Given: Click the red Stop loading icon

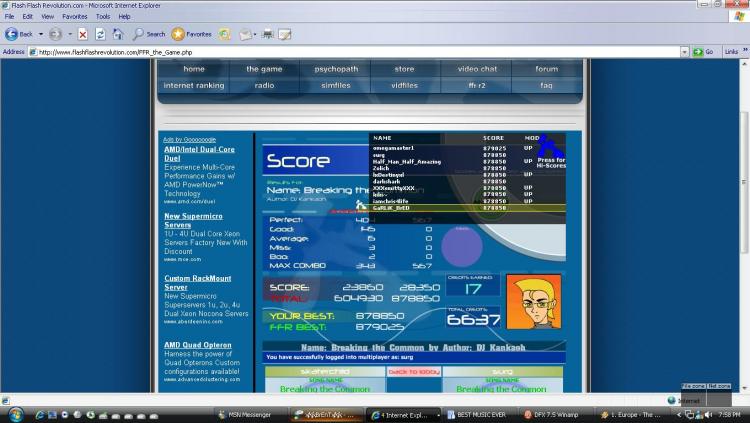Looking at the screenshot, I should coord(83,34).
